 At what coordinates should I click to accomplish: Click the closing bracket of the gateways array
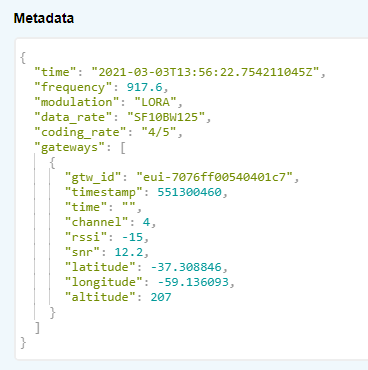click(x=38, y=327)
